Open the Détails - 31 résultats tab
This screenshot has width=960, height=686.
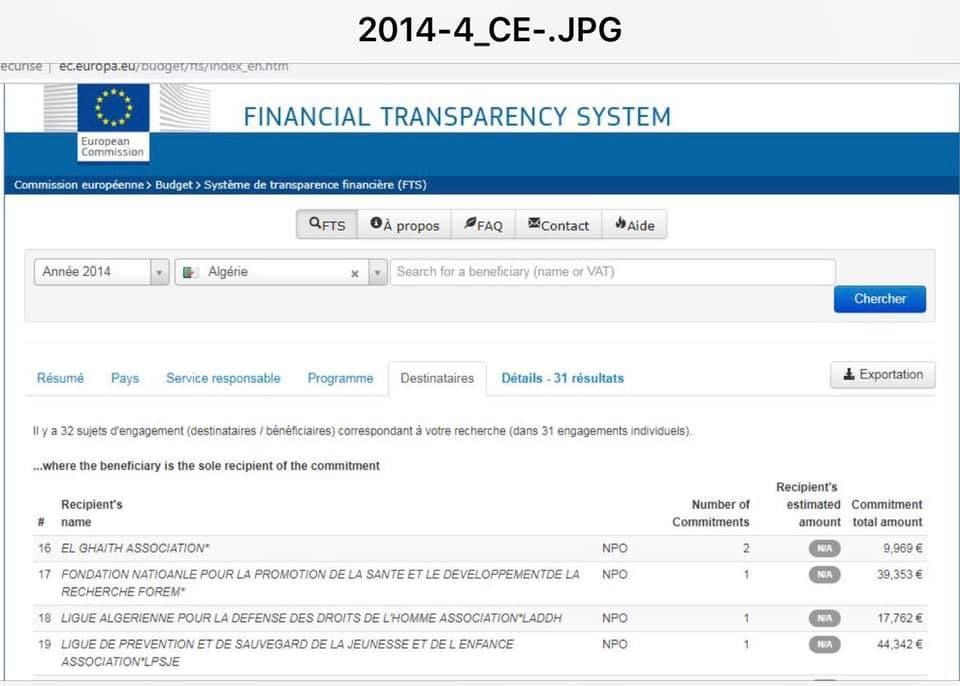(562, 378)
